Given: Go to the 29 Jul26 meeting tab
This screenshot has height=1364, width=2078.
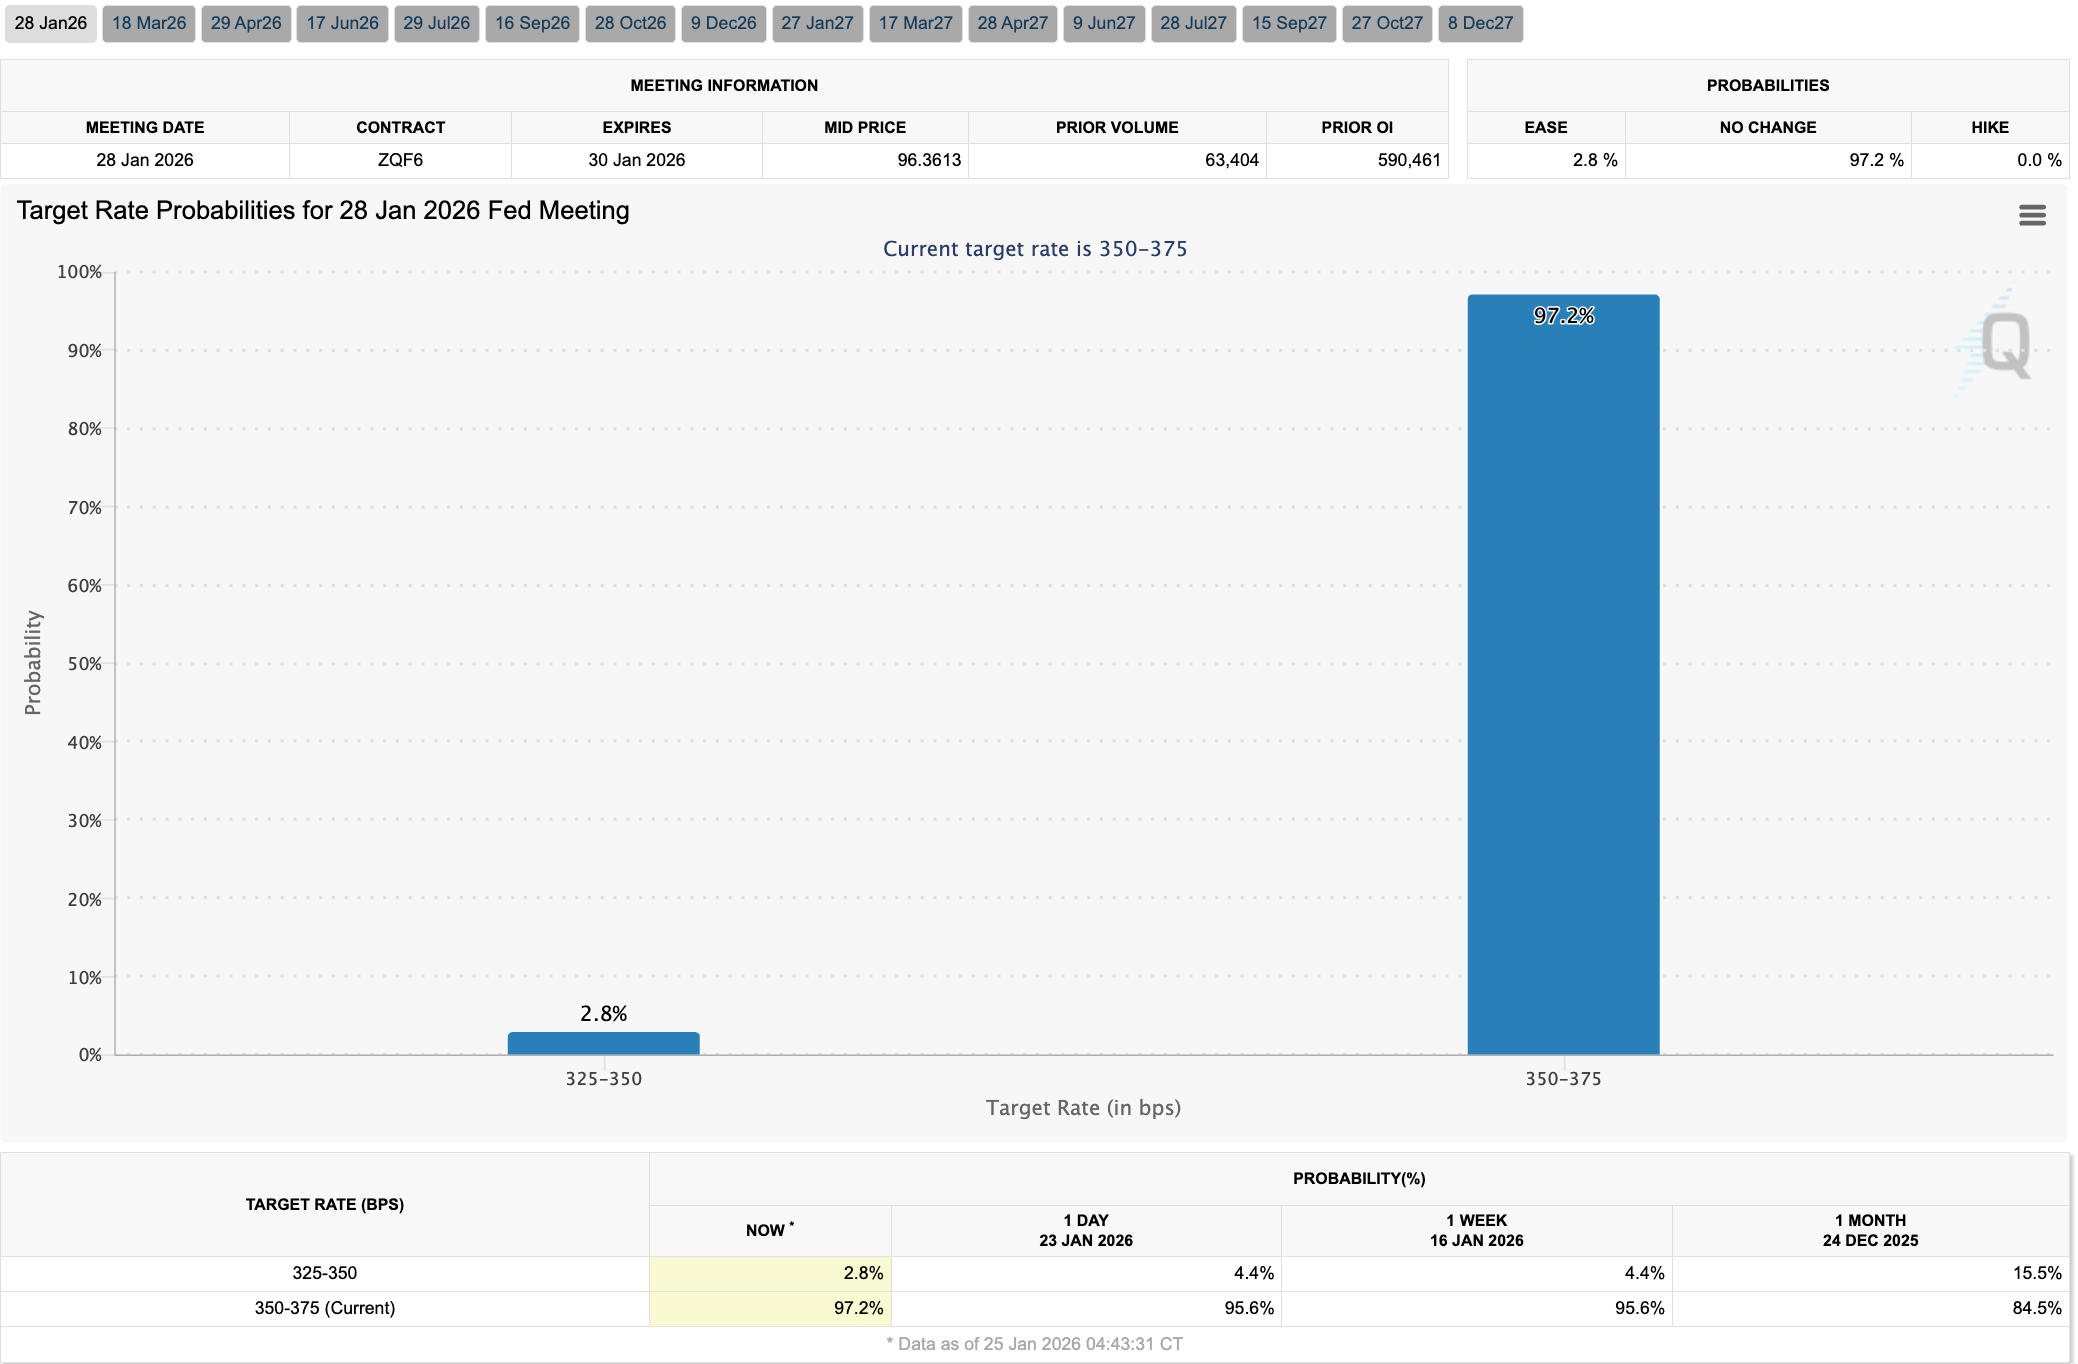Looking at the screenshot, I should tap(436, 23).
